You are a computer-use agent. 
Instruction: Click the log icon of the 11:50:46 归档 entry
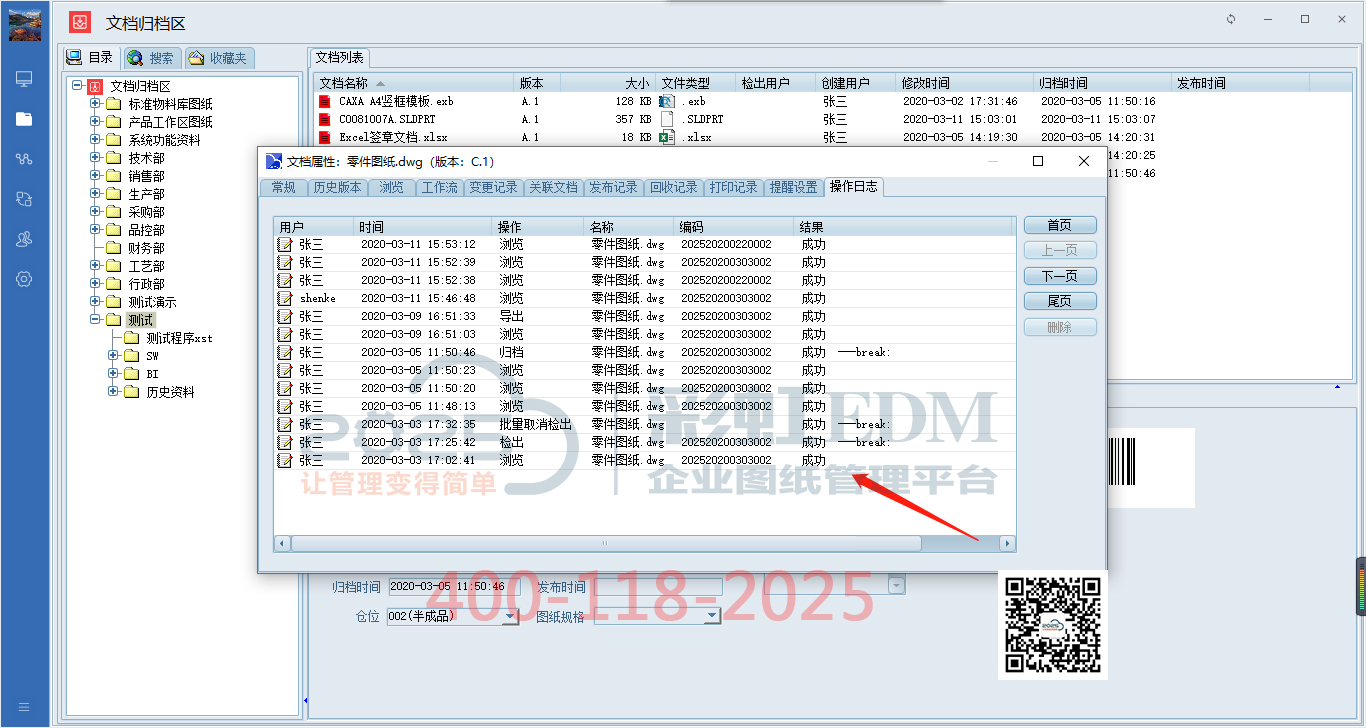coord(285,352)
